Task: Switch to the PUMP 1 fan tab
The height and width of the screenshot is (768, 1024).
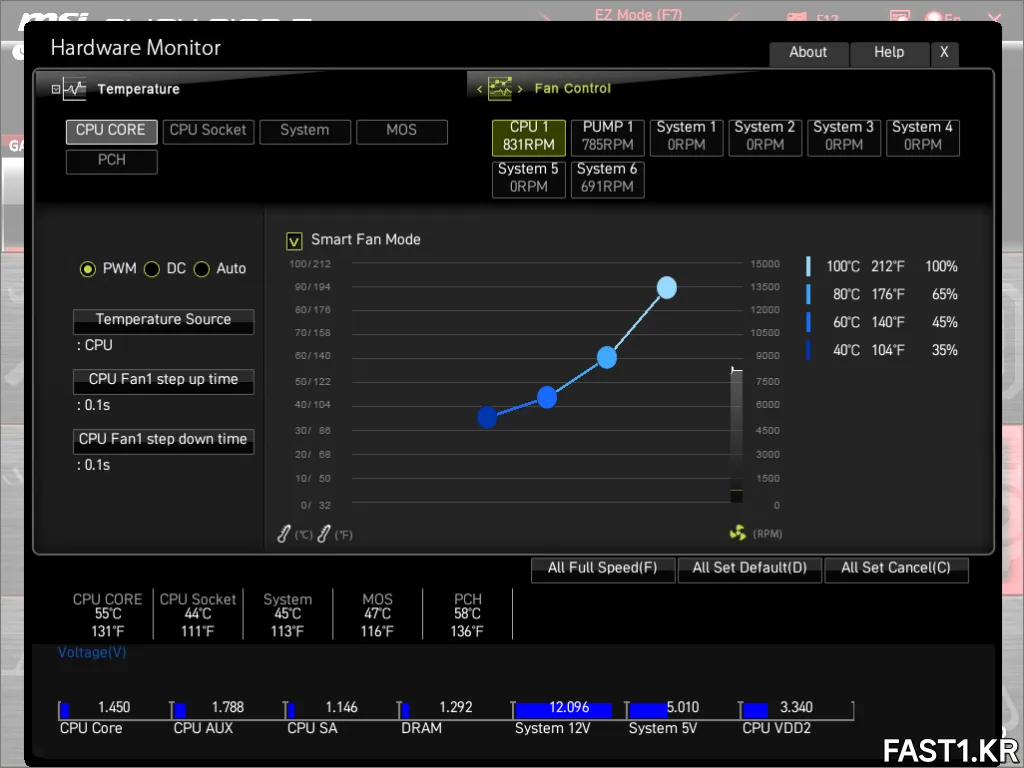Action: (607, 136)
